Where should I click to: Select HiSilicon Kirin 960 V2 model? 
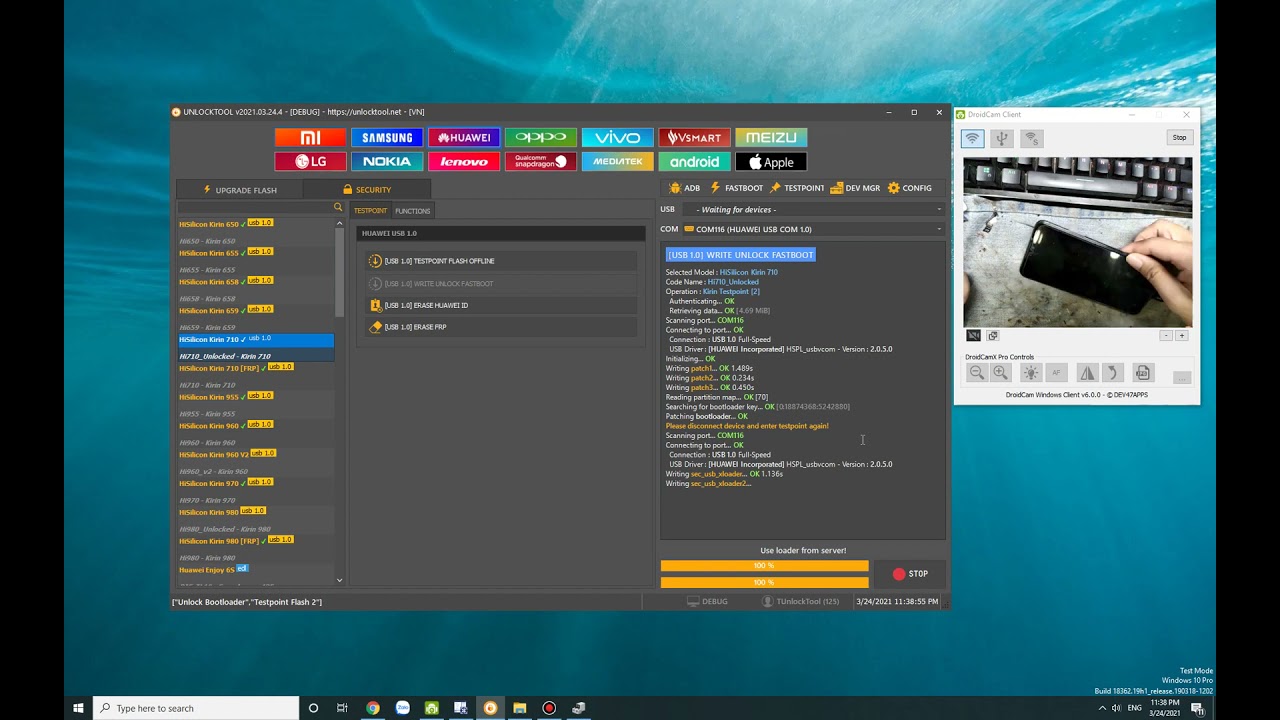pyautogui.click(x=256, y=454)
